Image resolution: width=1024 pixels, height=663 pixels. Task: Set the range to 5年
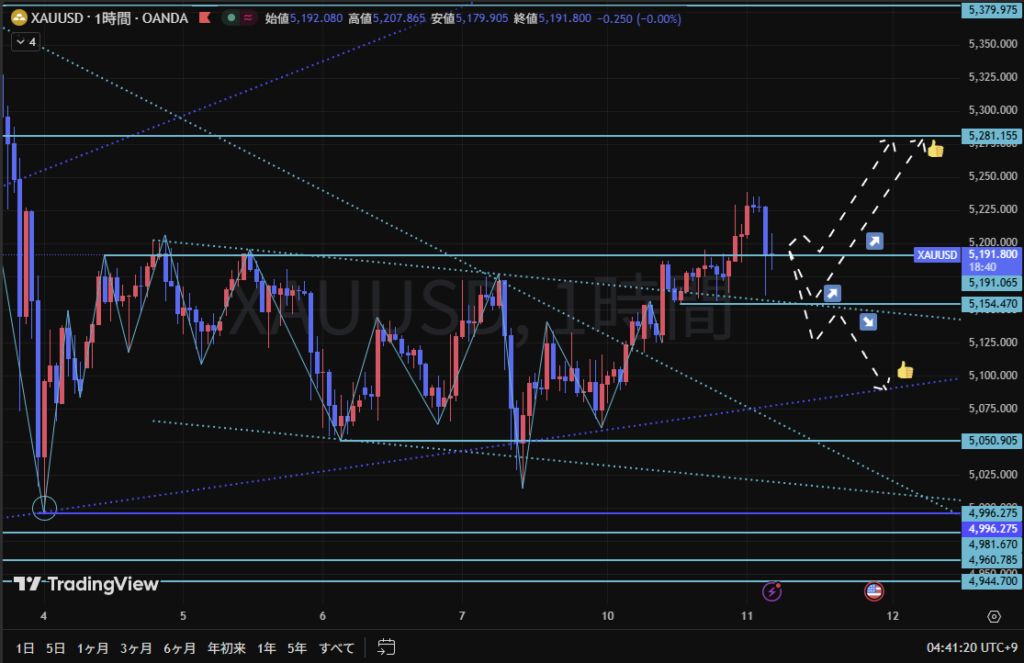point(297,648)
